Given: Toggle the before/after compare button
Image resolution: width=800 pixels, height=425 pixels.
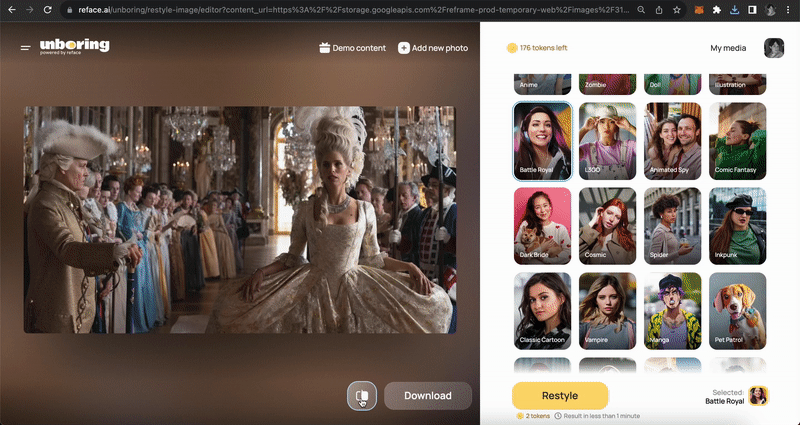Looking at the screenshot, I should coord(362,395).
